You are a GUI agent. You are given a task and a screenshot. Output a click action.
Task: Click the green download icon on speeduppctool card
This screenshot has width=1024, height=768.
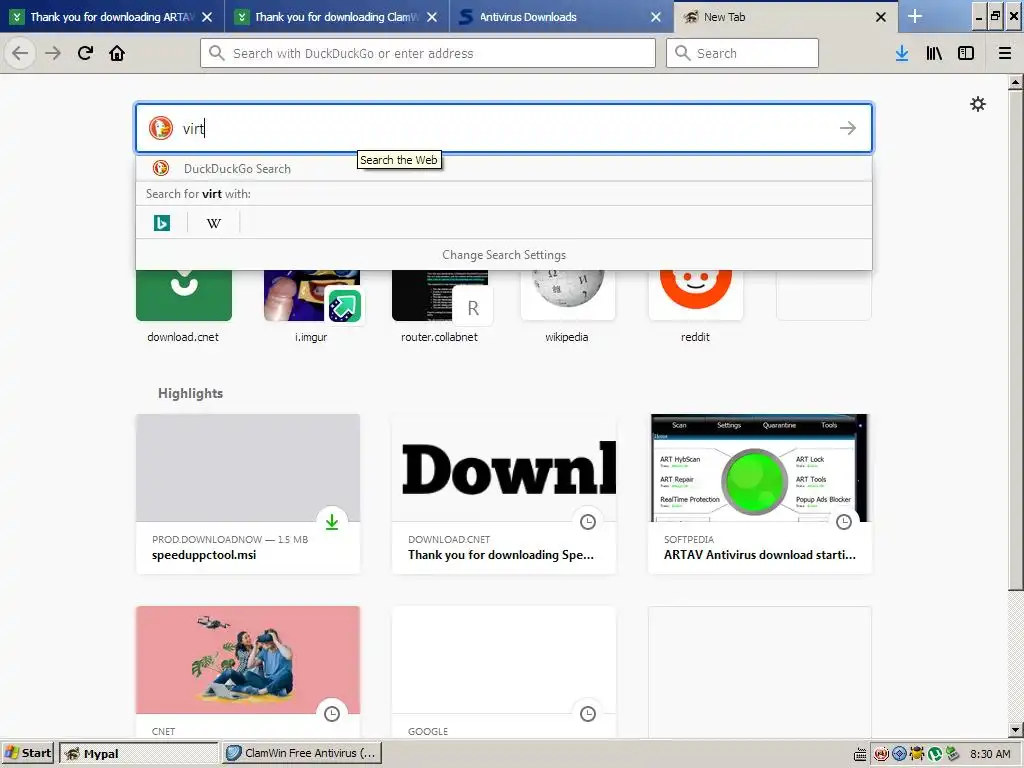tap(332, 522)
